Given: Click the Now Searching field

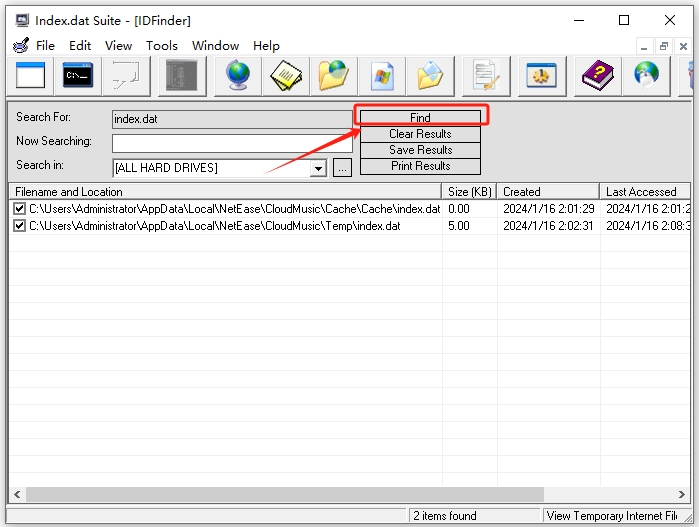Looking at the screenshot, I should point(232,144).
